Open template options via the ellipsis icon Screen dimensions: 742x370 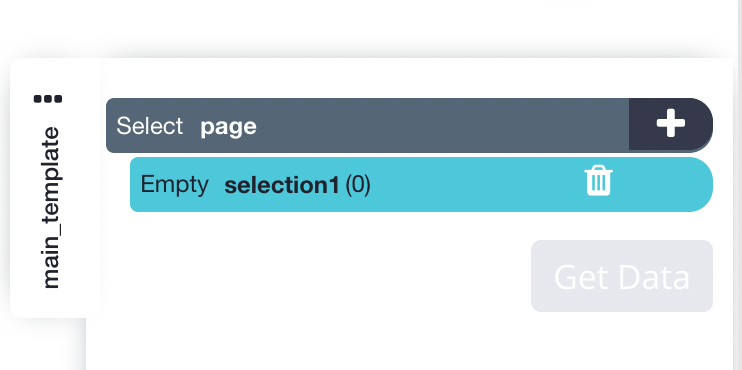pyautogui.click(x=48, y=99)
